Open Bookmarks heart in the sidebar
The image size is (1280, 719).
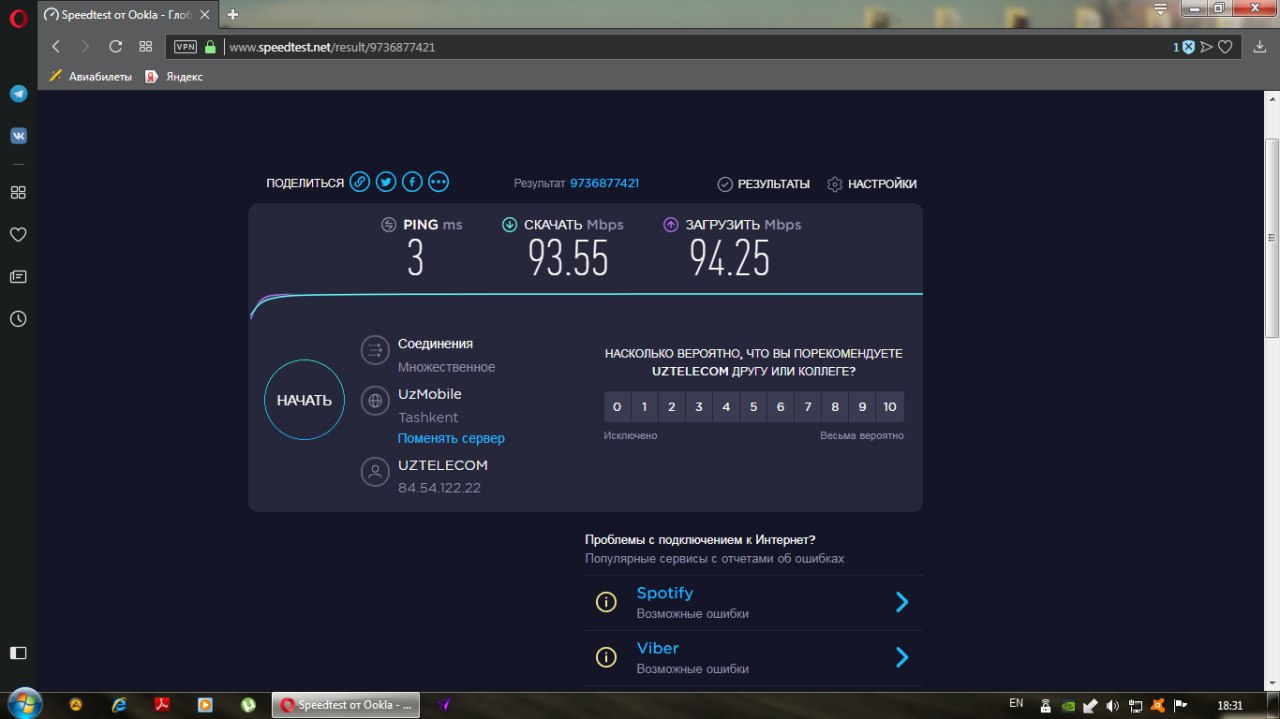coord(18,235)
